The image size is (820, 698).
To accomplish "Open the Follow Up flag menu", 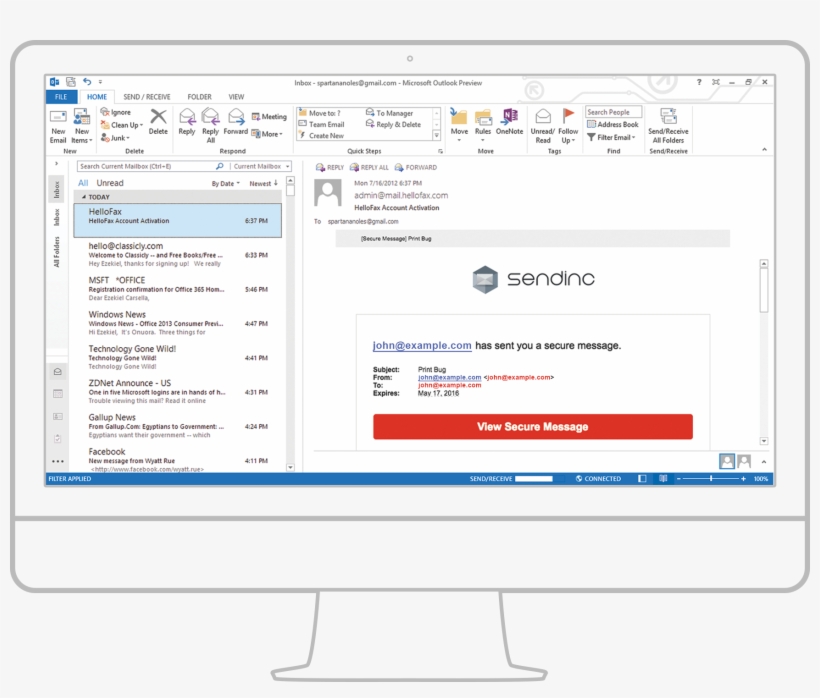I will [x=568, y=126].
